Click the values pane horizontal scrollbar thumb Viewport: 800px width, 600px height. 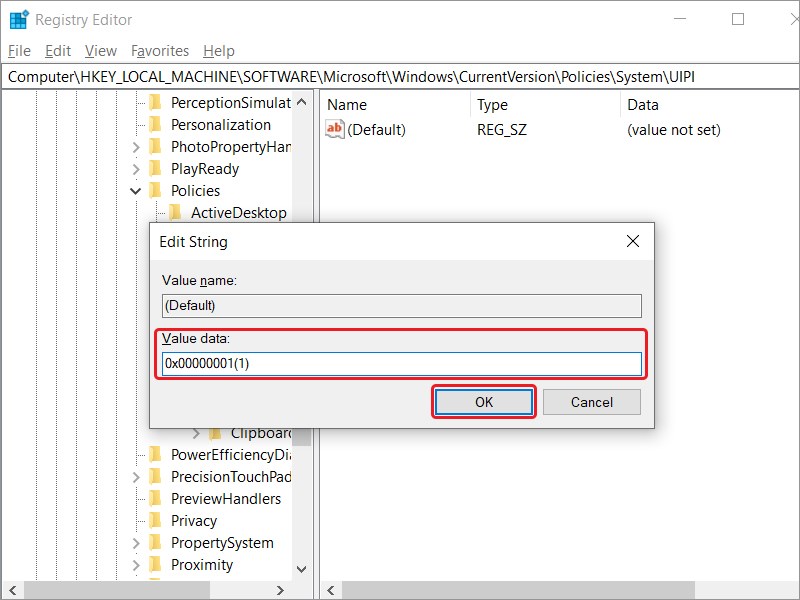tap(518, 590)
